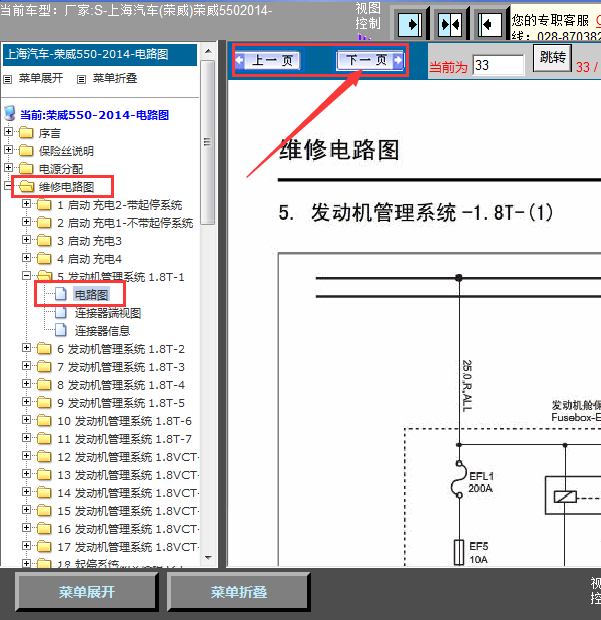Click the 连接器信息 page icon
Image resolution: width=601 pixels, height=620 pixels.
(60, 330)
